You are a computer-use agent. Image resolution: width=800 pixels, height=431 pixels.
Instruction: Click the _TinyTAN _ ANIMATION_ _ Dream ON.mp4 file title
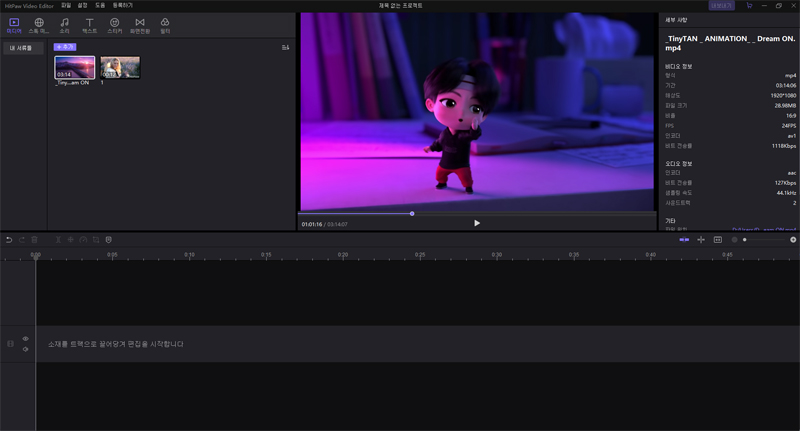click(x=730, y=43)
